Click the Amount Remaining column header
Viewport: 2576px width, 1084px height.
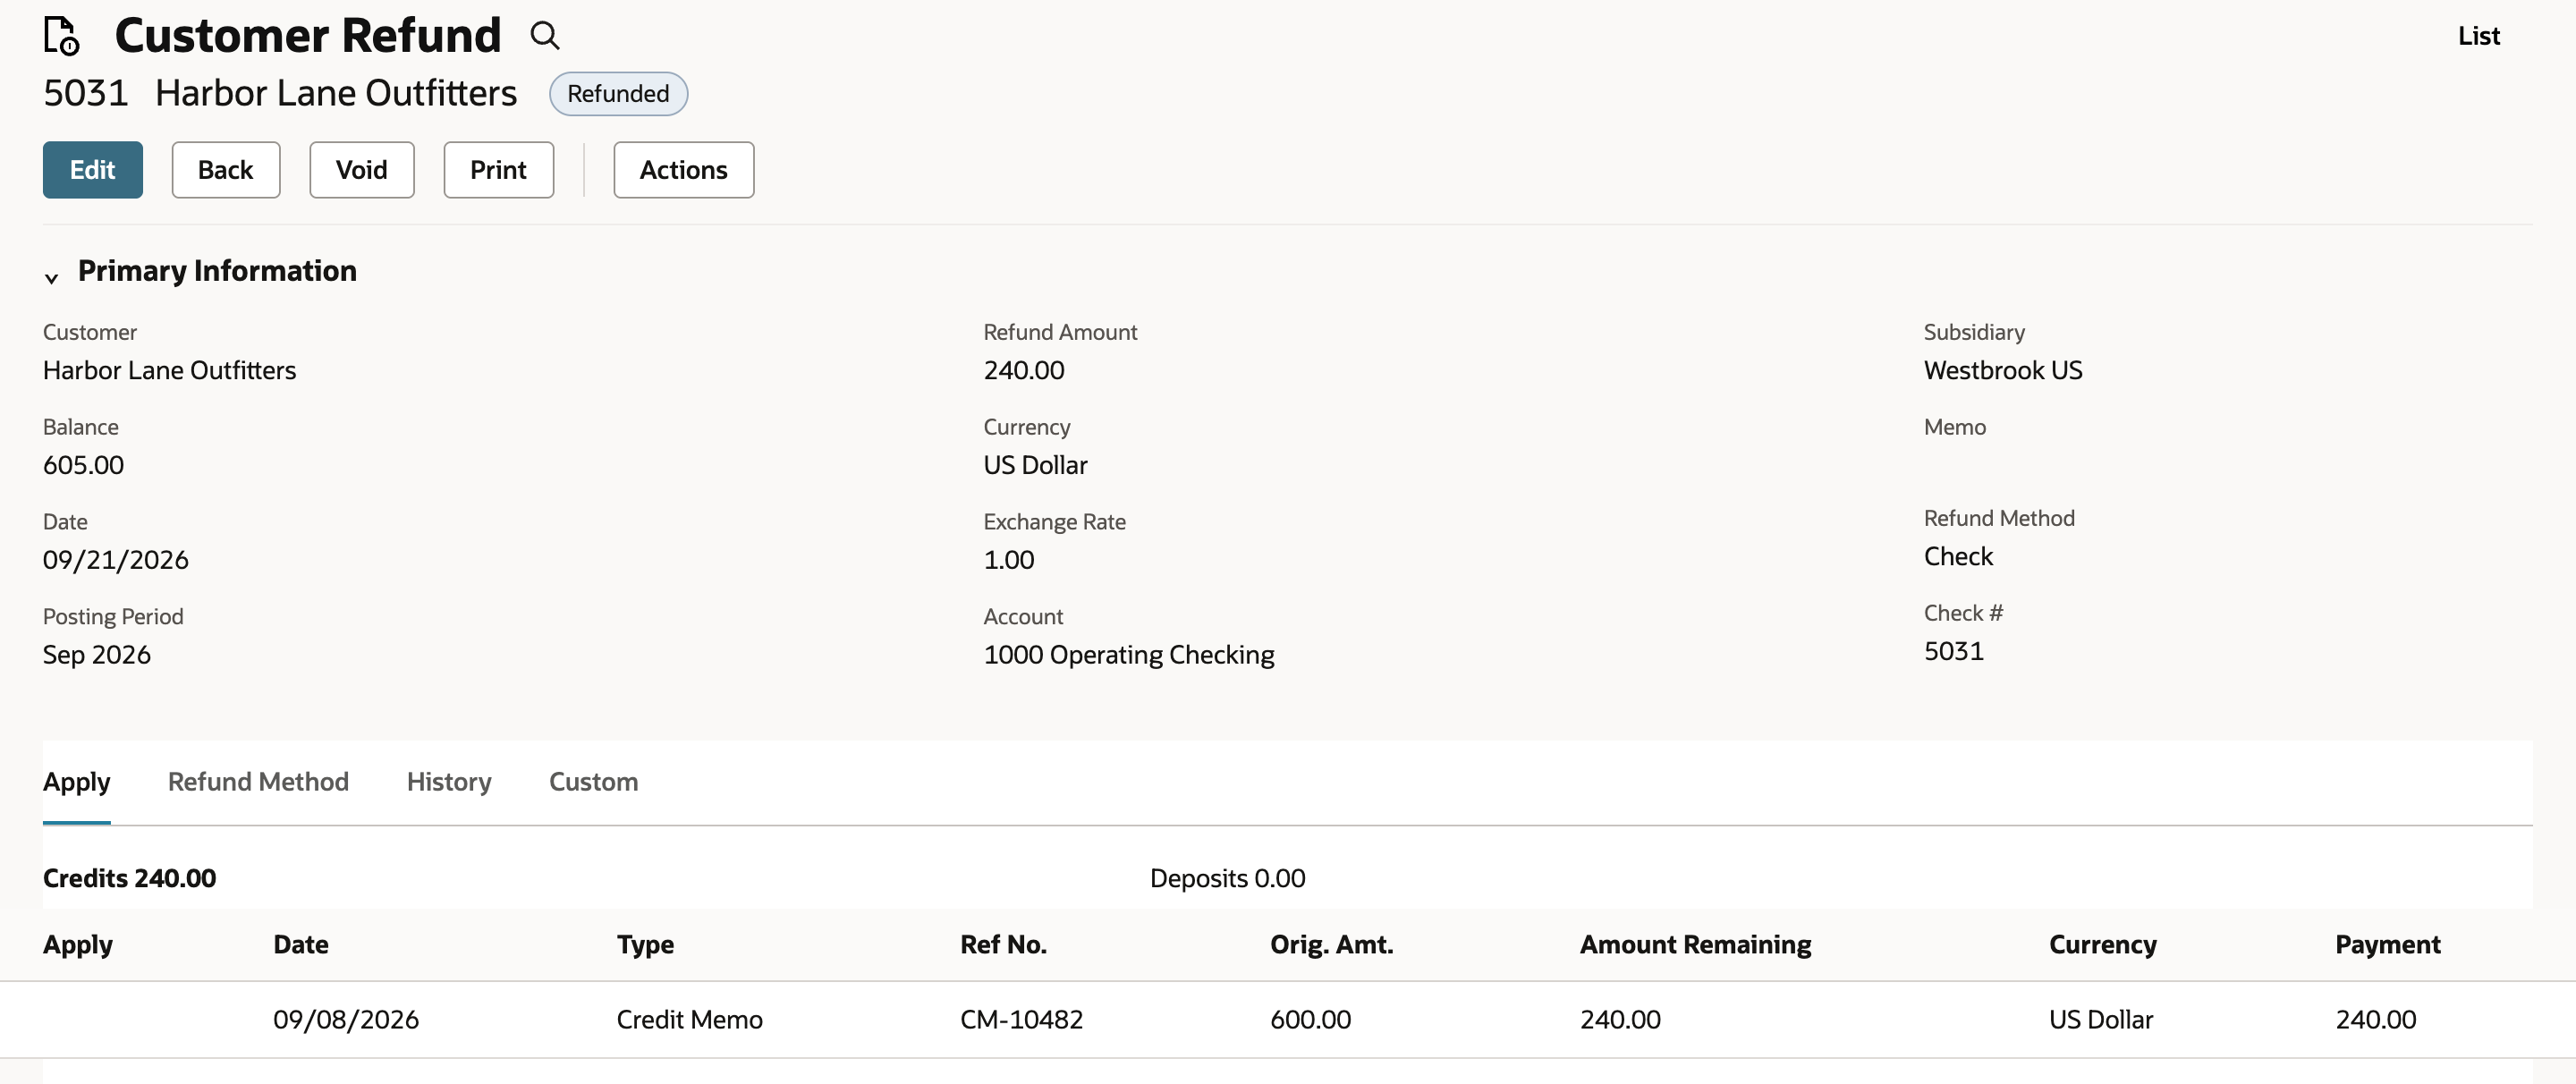(x=1695, y=944)
